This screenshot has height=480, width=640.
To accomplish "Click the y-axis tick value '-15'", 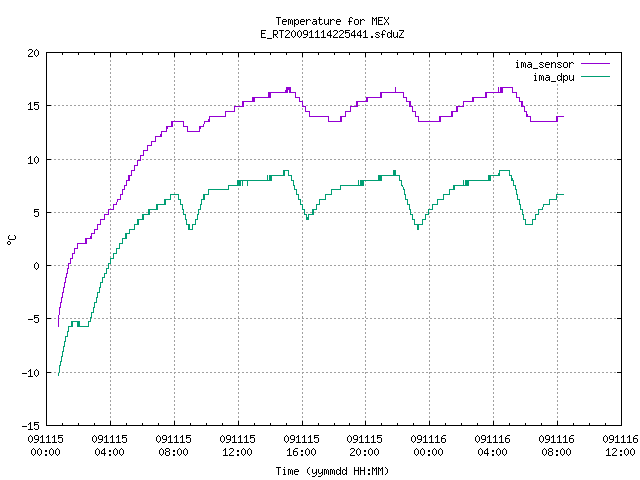I will click(x=31, y=426).
